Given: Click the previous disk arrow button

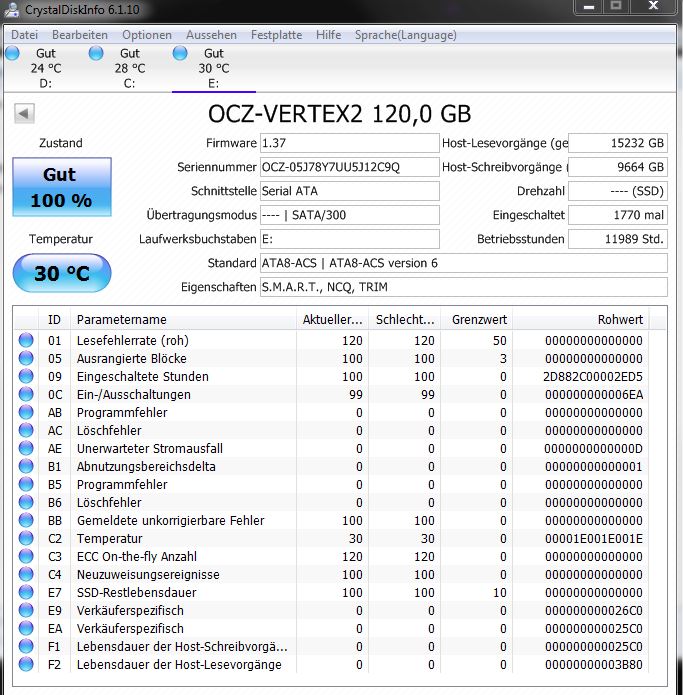Looking at the screenshot, I should (x=24, y=113).
